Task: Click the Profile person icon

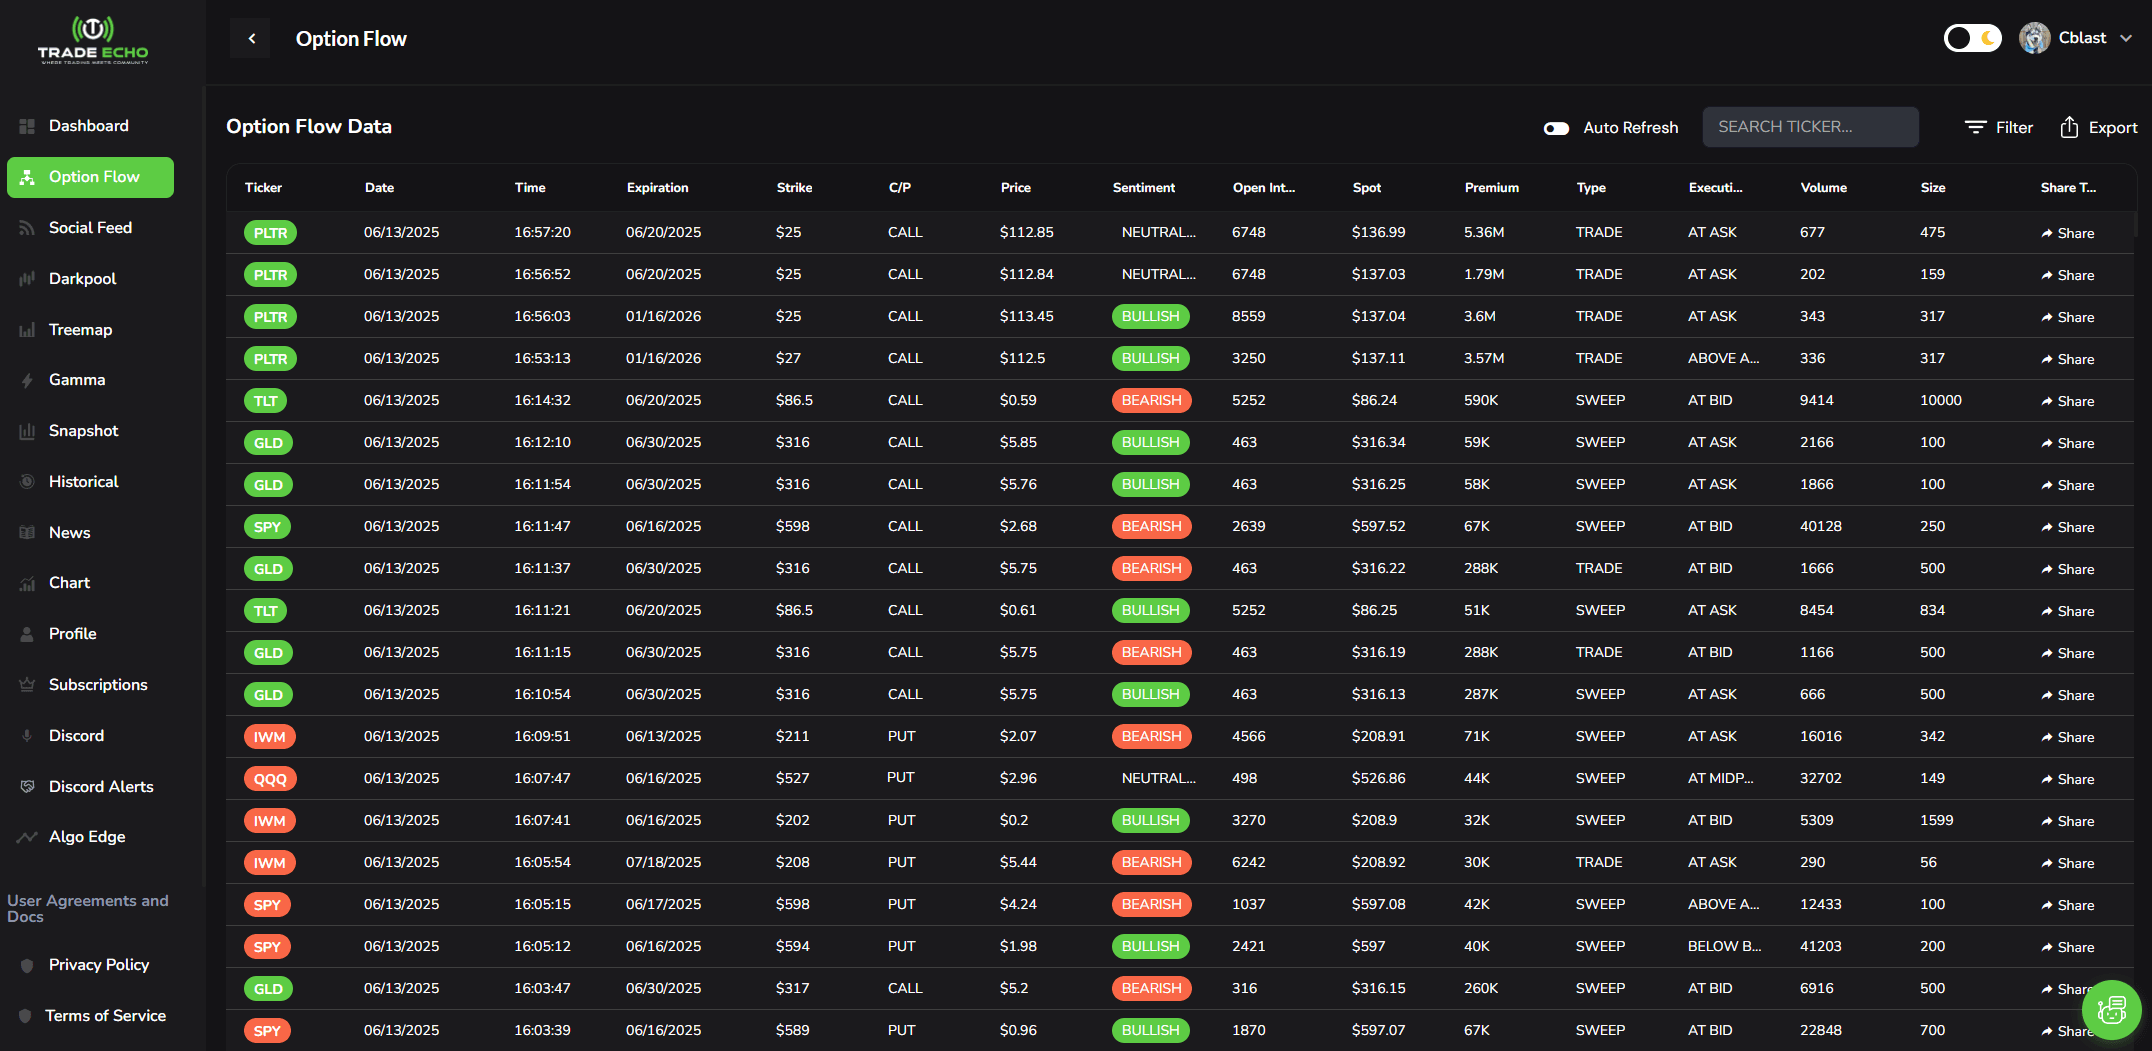Action: (x=27, y=634)
